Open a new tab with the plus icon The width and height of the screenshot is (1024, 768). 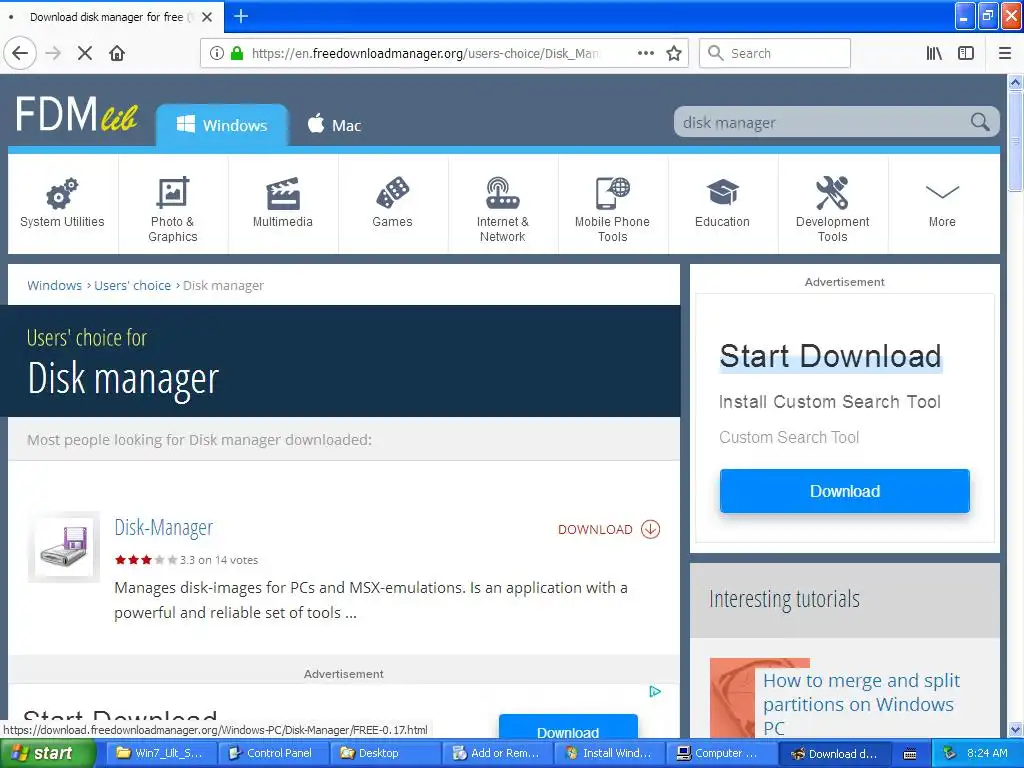241,16
